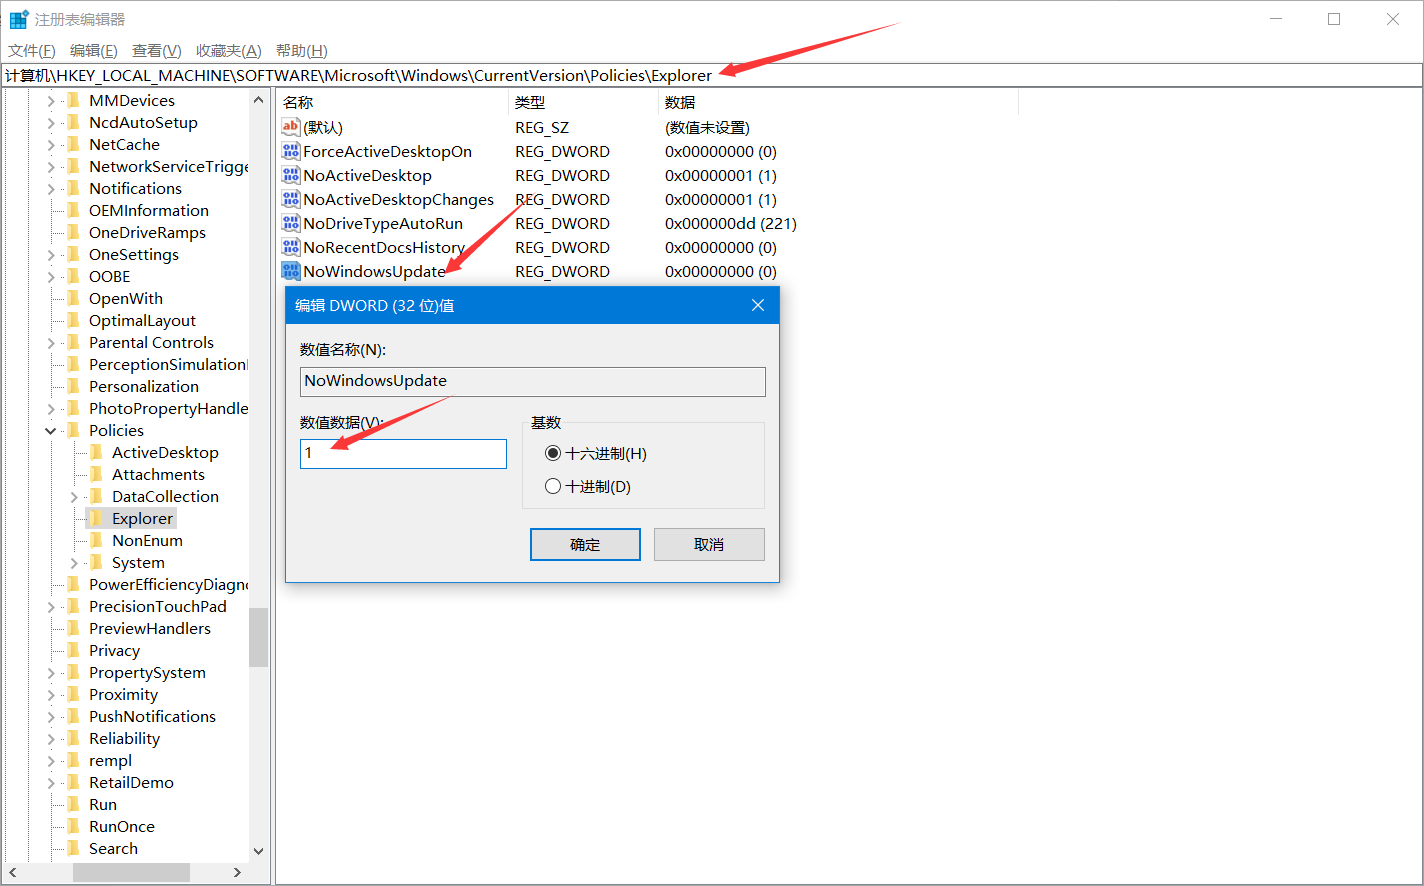Screen dimensions: 1424x886
Task: Open the 查看(V) menu
Action: point(157,50)
